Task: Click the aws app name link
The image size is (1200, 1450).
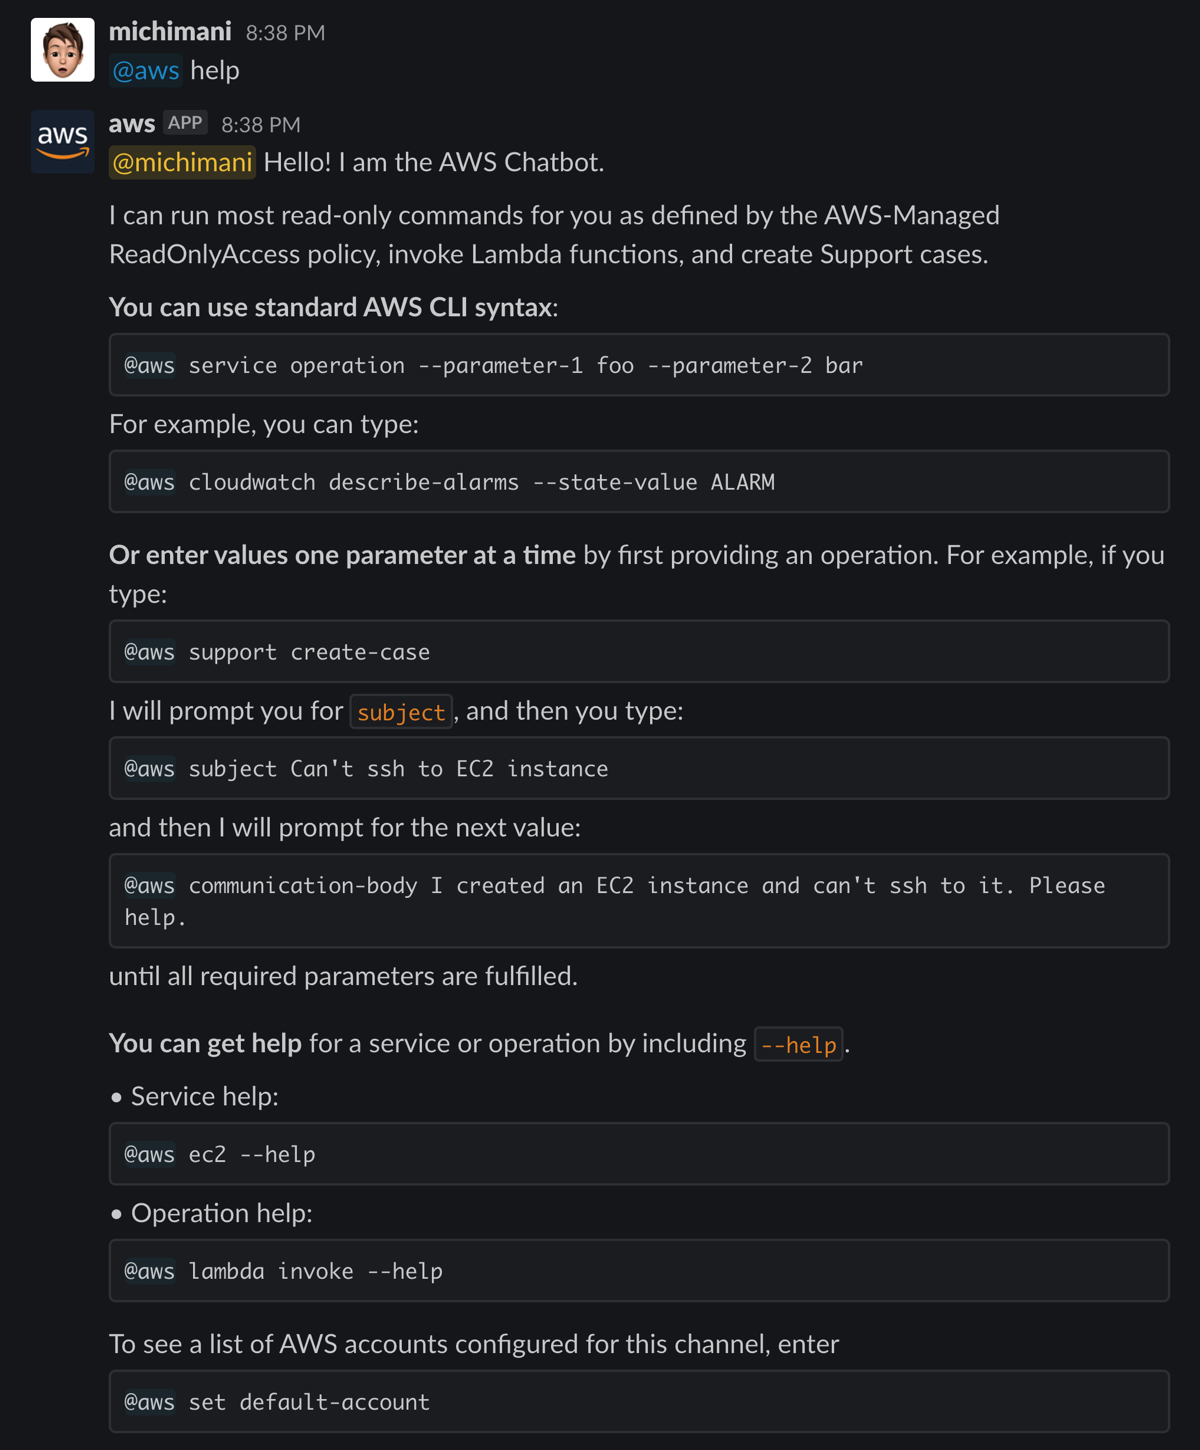Action: tap(131, 123)
